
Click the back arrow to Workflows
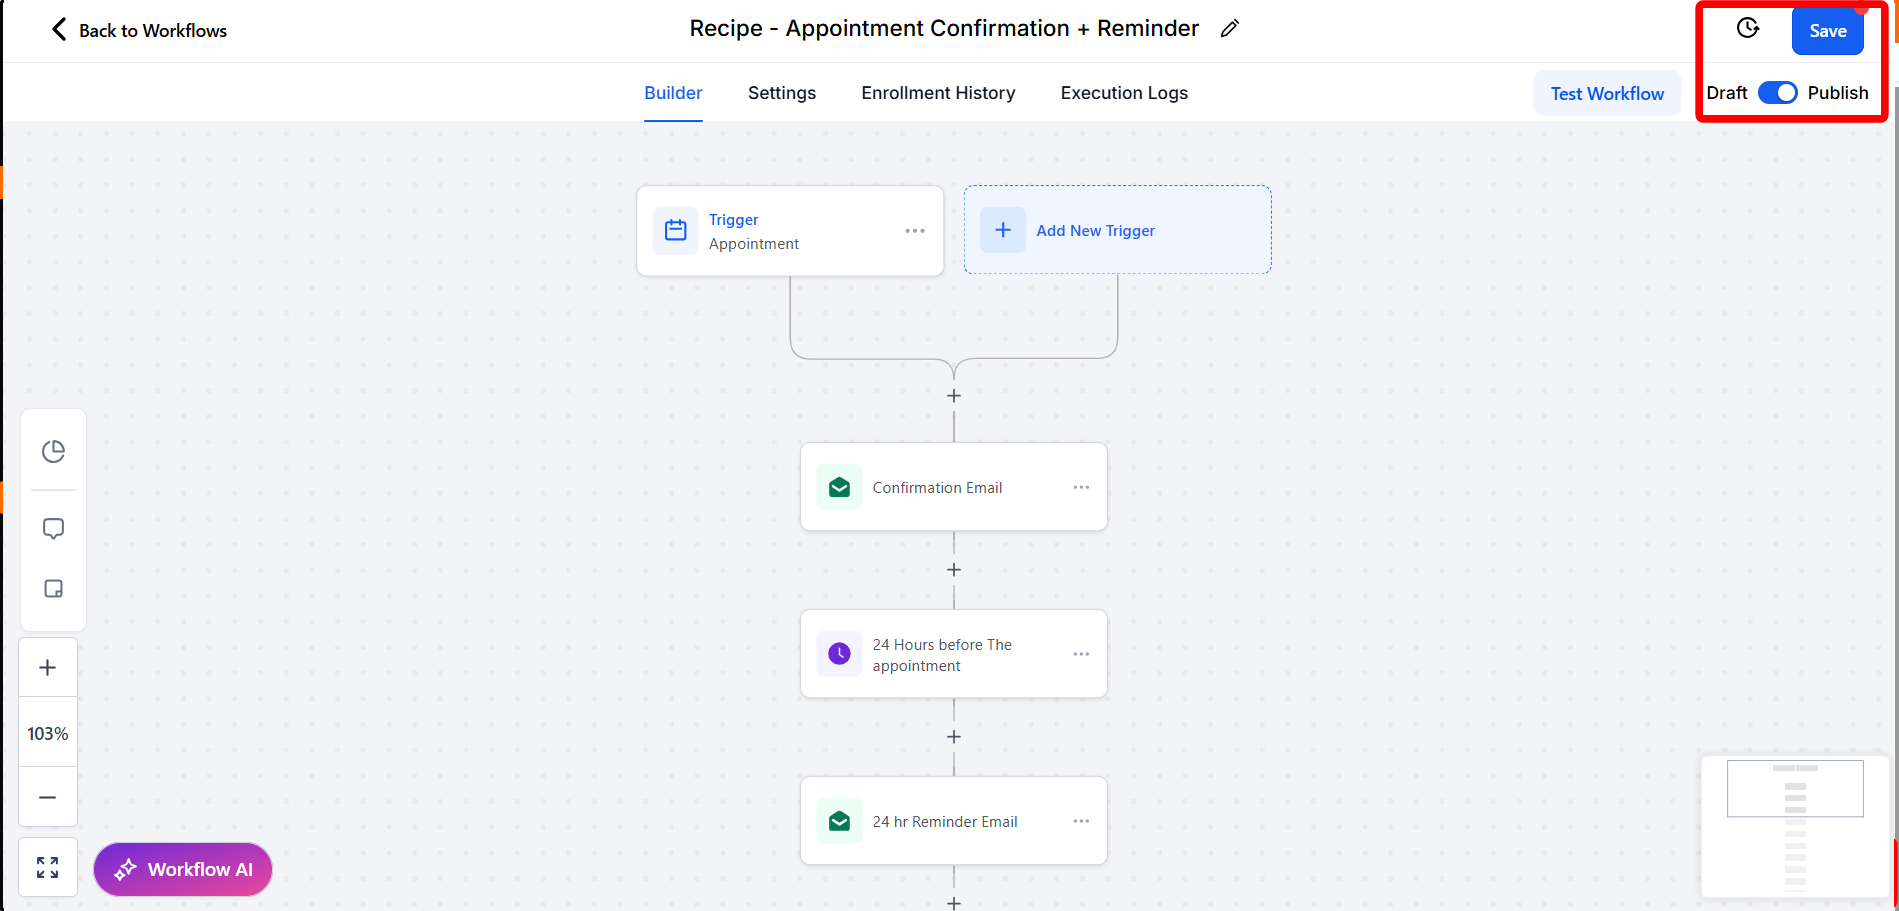(x=59, y=30)
